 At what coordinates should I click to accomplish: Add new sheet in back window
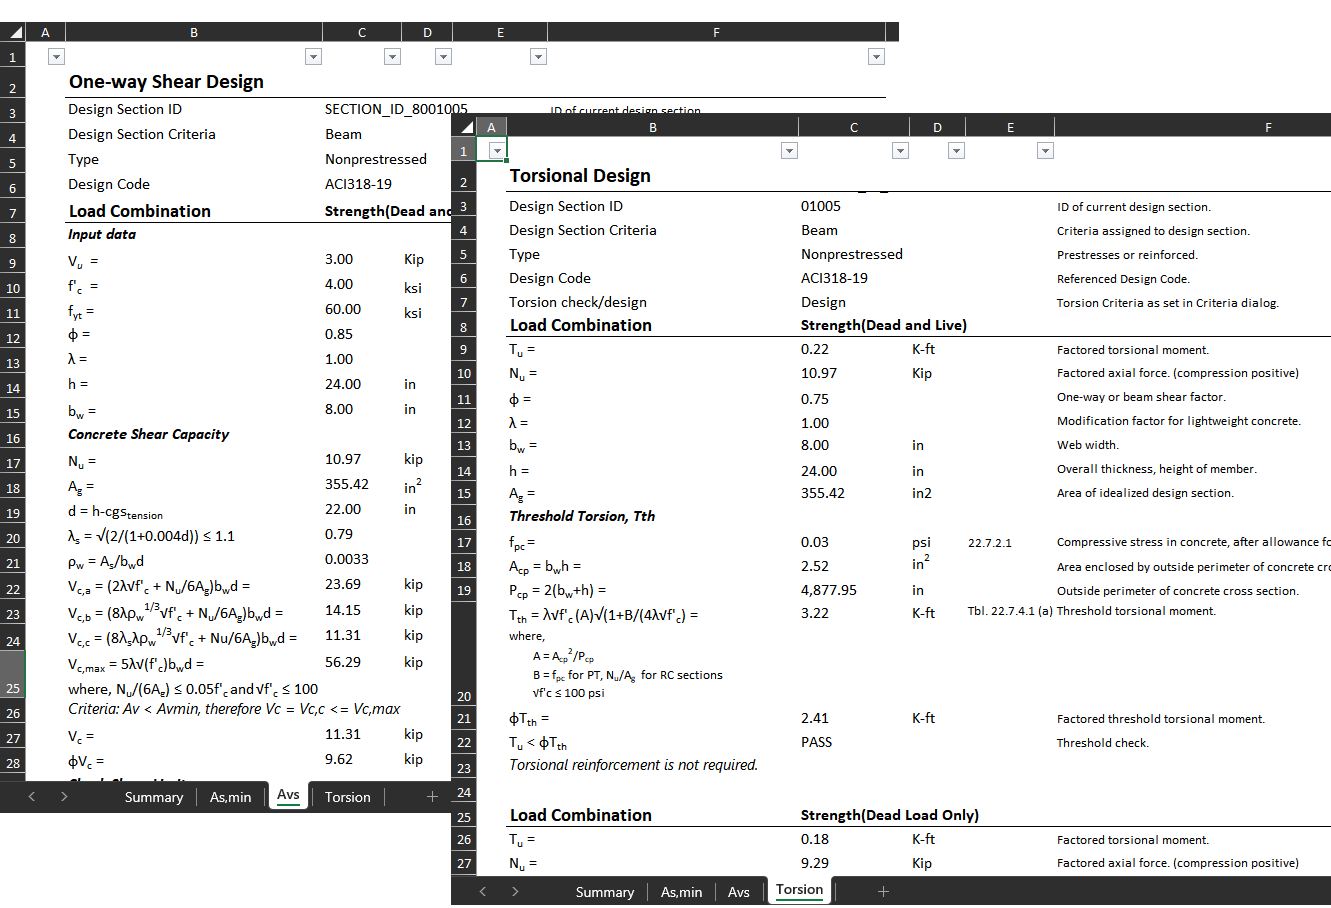tap(432, 797)
